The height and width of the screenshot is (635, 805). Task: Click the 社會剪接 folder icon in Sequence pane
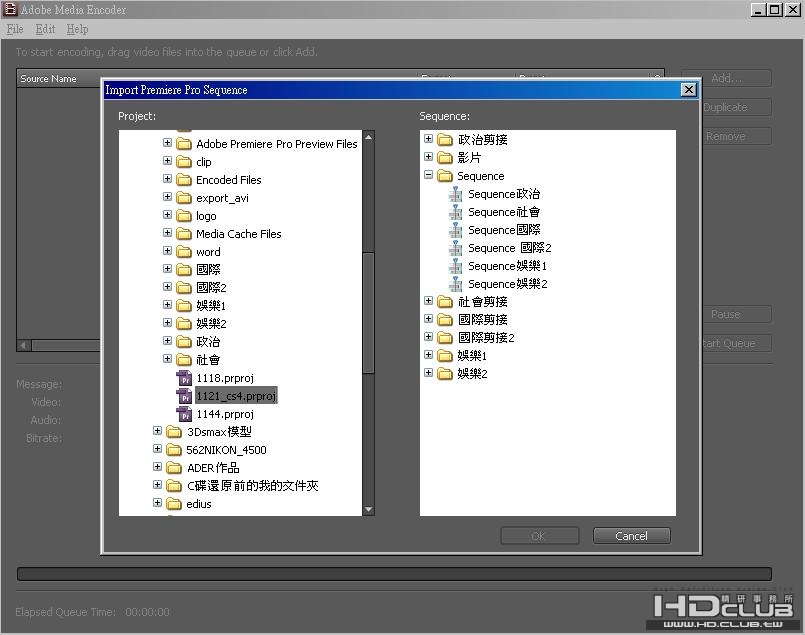point(445,301)
